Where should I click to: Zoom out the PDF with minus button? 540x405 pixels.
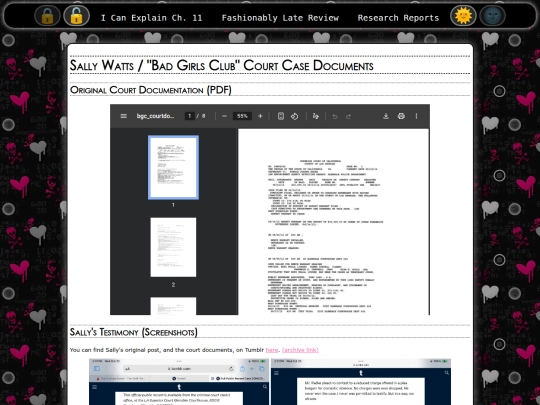(224, 116)
